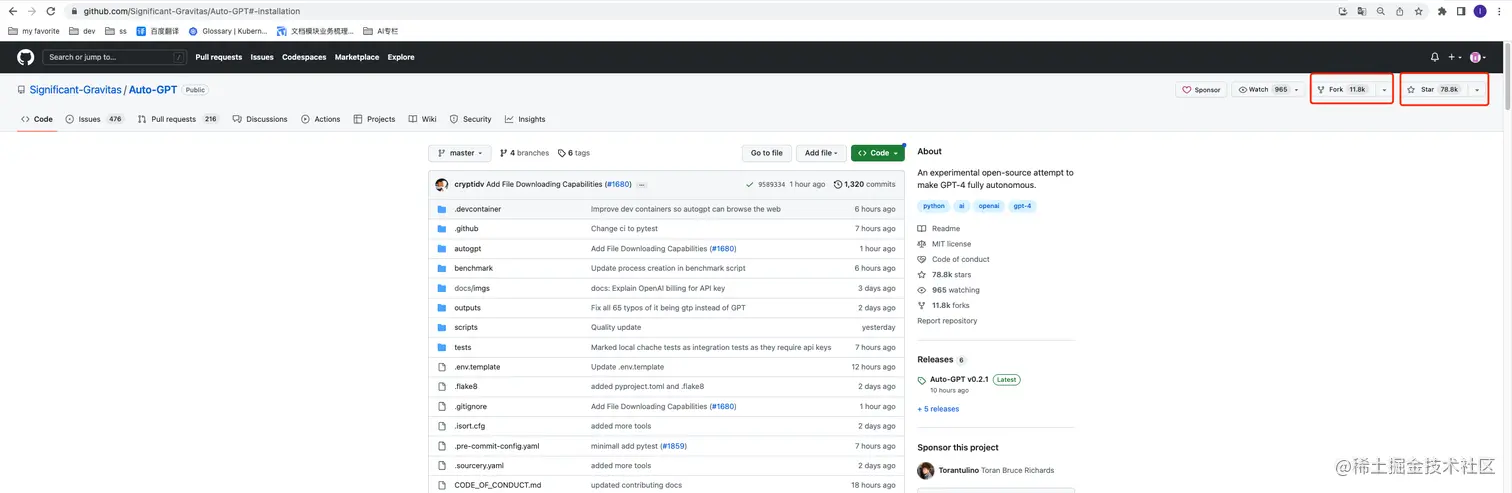Click the install app icon in address bar

coord(1343,11)
